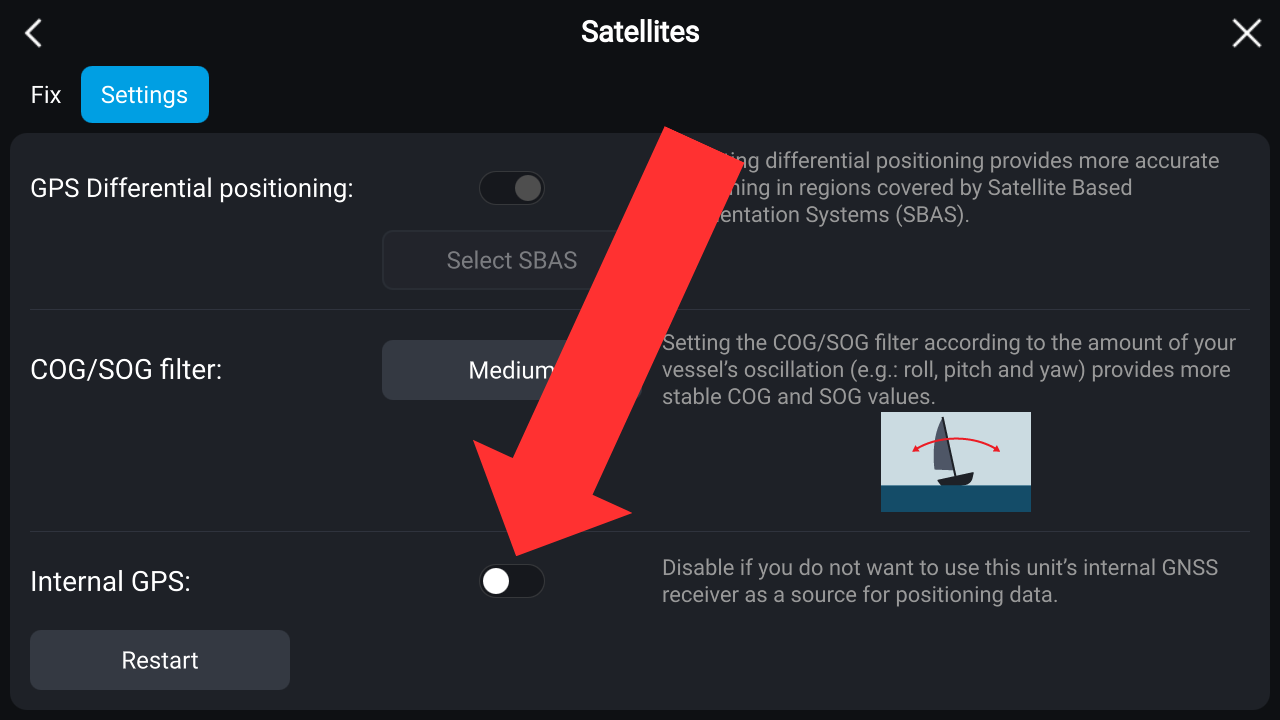Select the Settings tab
The image size is (1280, 720).
point(145,95)
